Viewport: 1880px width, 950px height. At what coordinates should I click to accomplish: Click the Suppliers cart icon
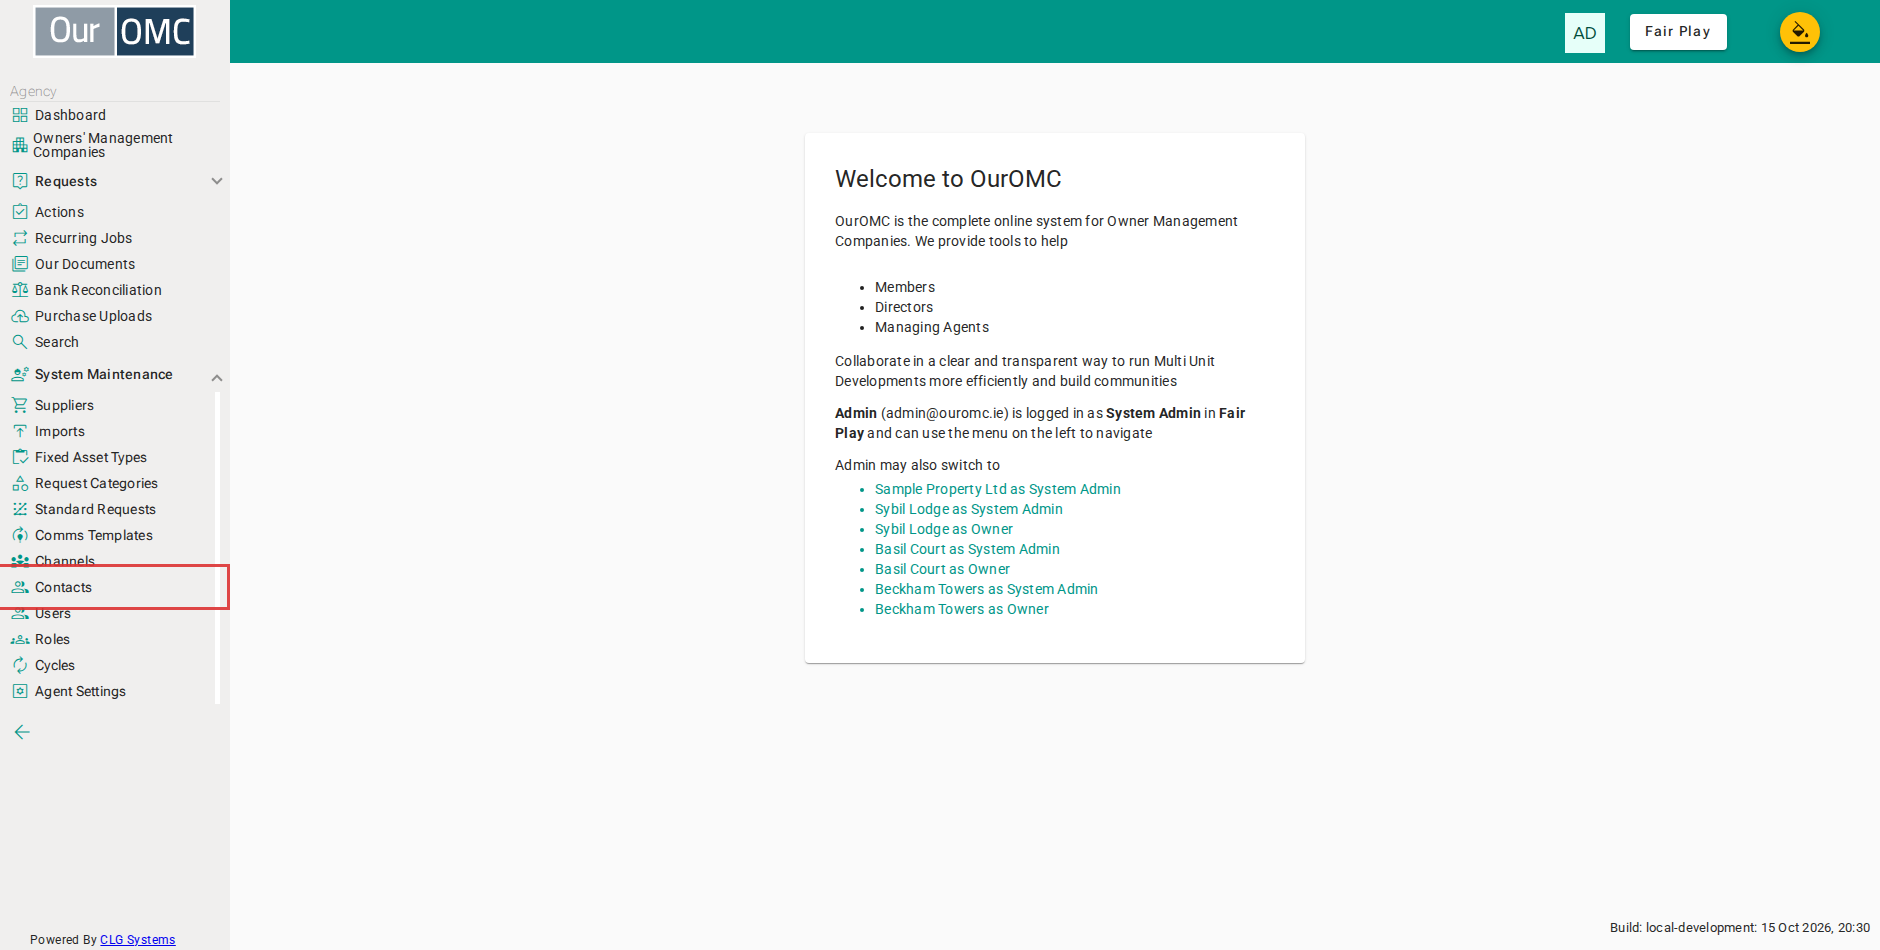[x=20, y=405]
